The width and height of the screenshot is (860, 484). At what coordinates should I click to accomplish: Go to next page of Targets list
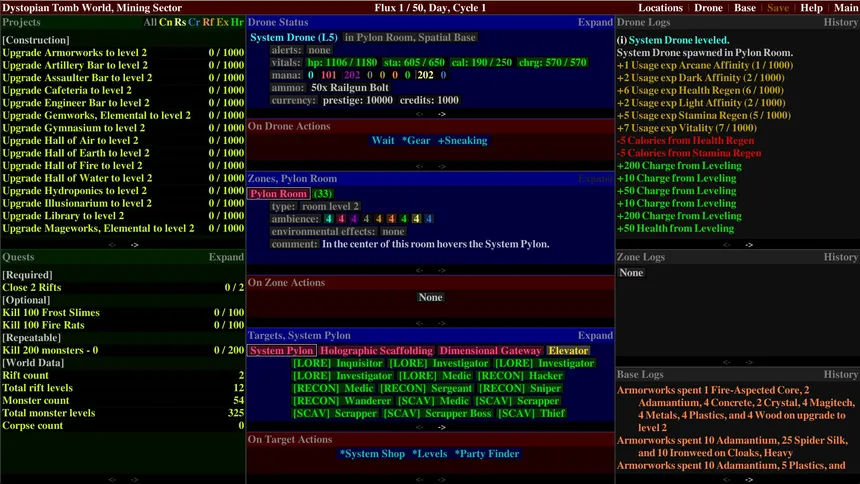pos(442,427)
